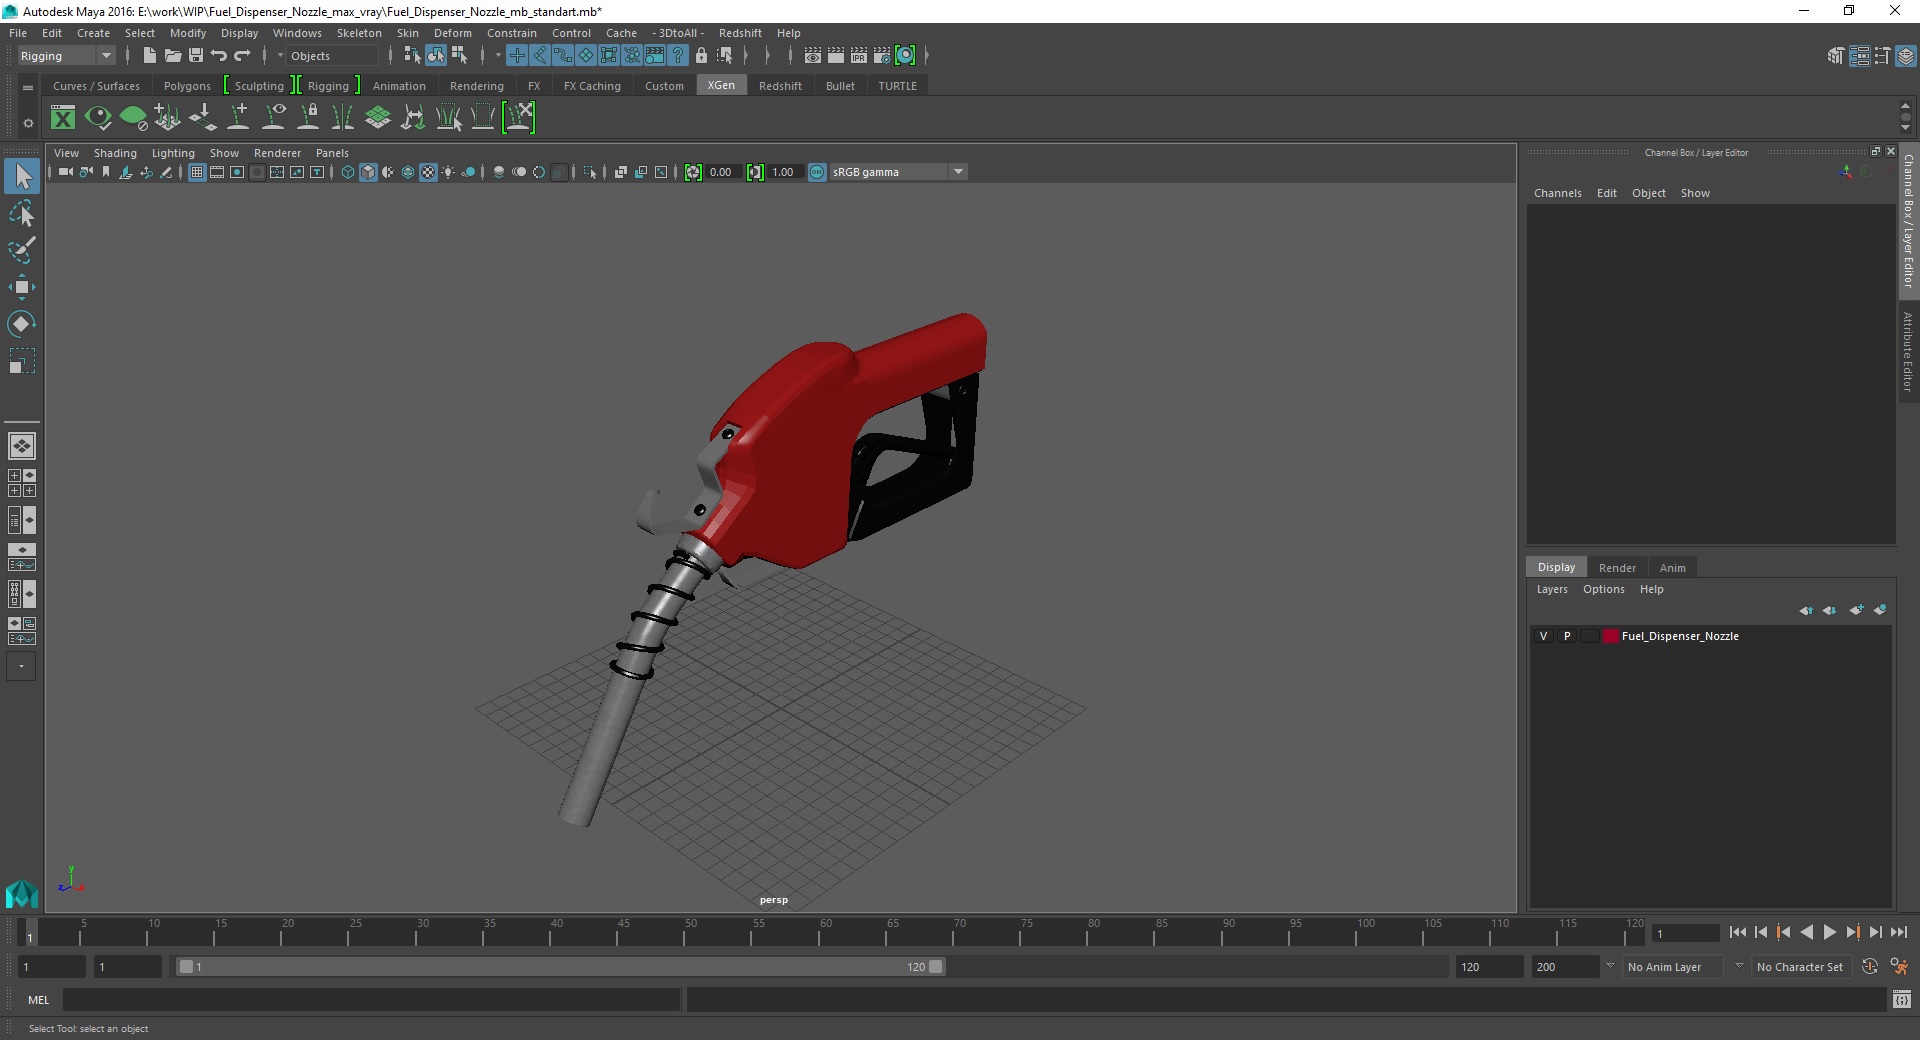Open a scene with the folder icon
This screenshot has width=1920, height=1040.
172,56
